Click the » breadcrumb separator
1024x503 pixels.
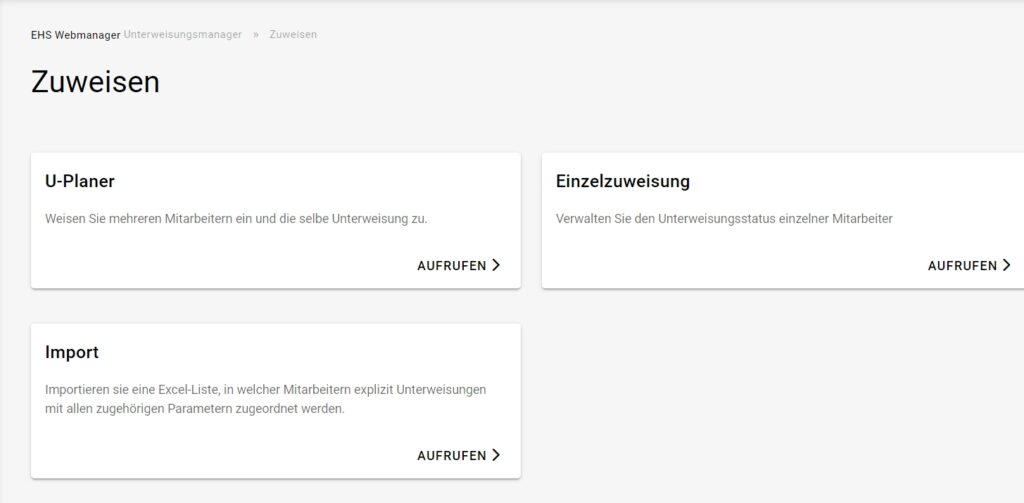(x=256, y=35)
